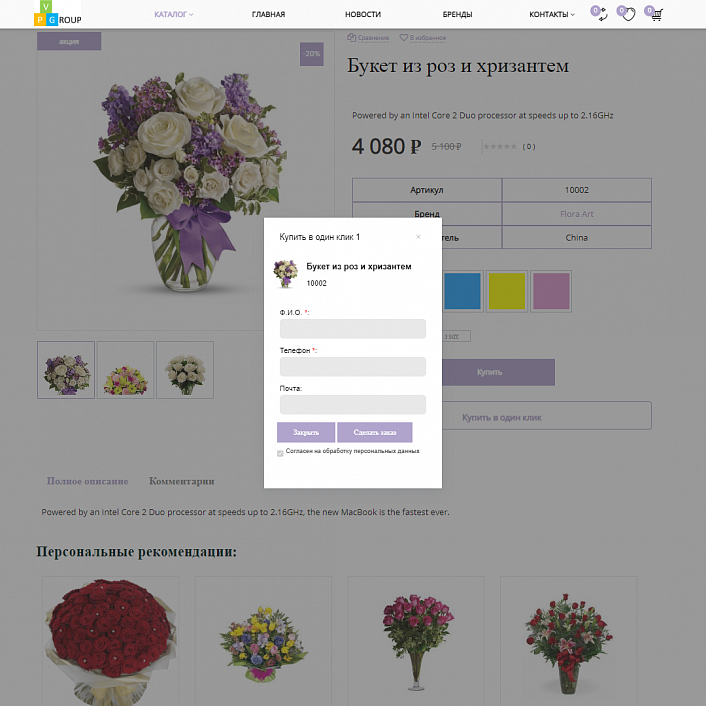Click the Почта input field

tap(353, 404)
